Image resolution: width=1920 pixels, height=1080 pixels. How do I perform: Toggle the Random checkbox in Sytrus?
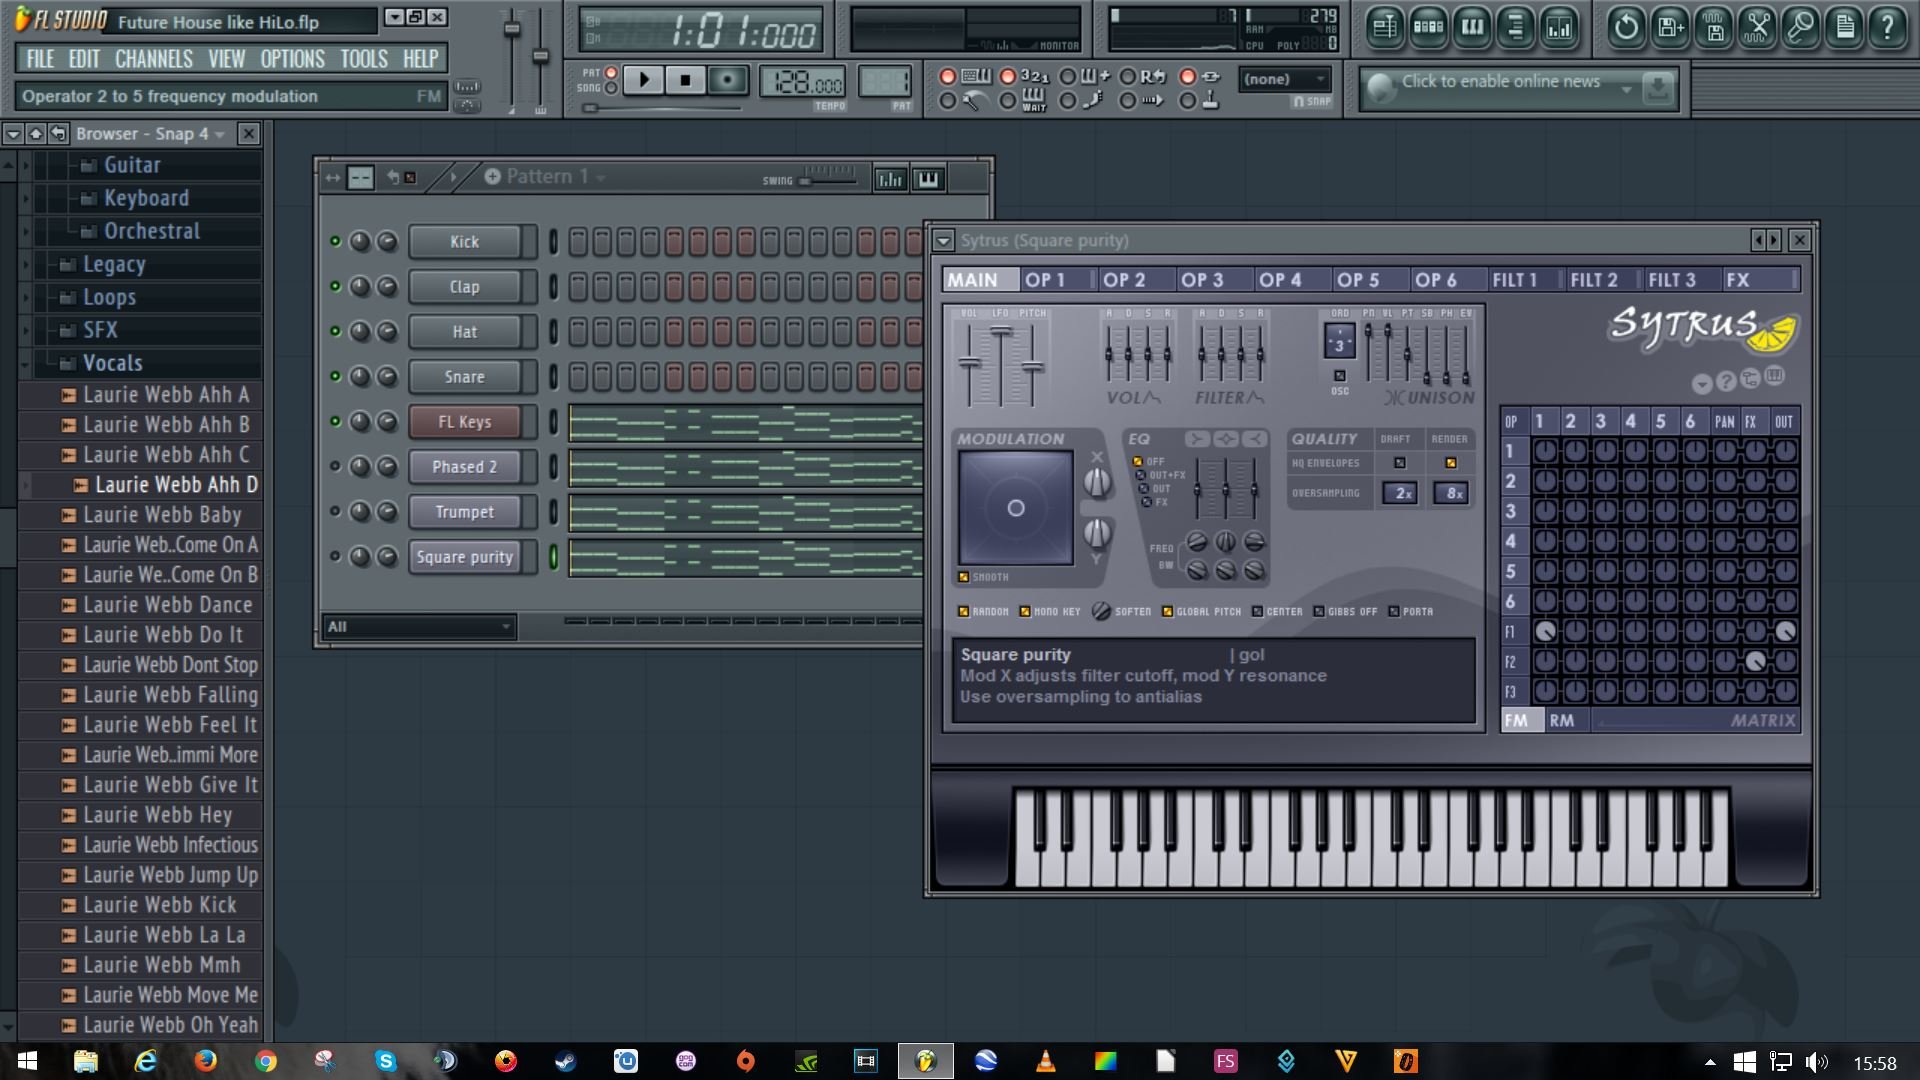click(964, 611)
